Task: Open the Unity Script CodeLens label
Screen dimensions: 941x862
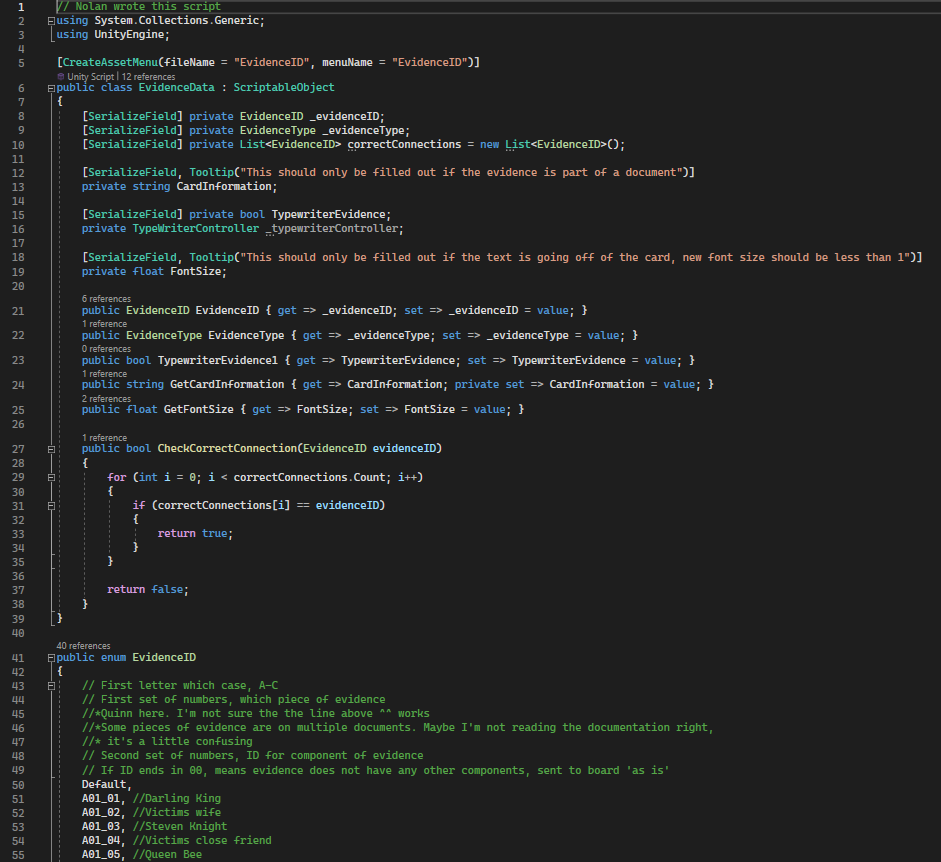Action: pos(91,77)
